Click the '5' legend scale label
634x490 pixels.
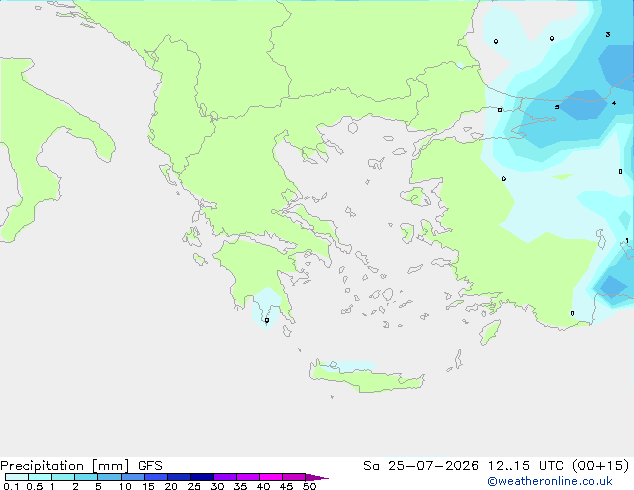[x=98, y=486]
